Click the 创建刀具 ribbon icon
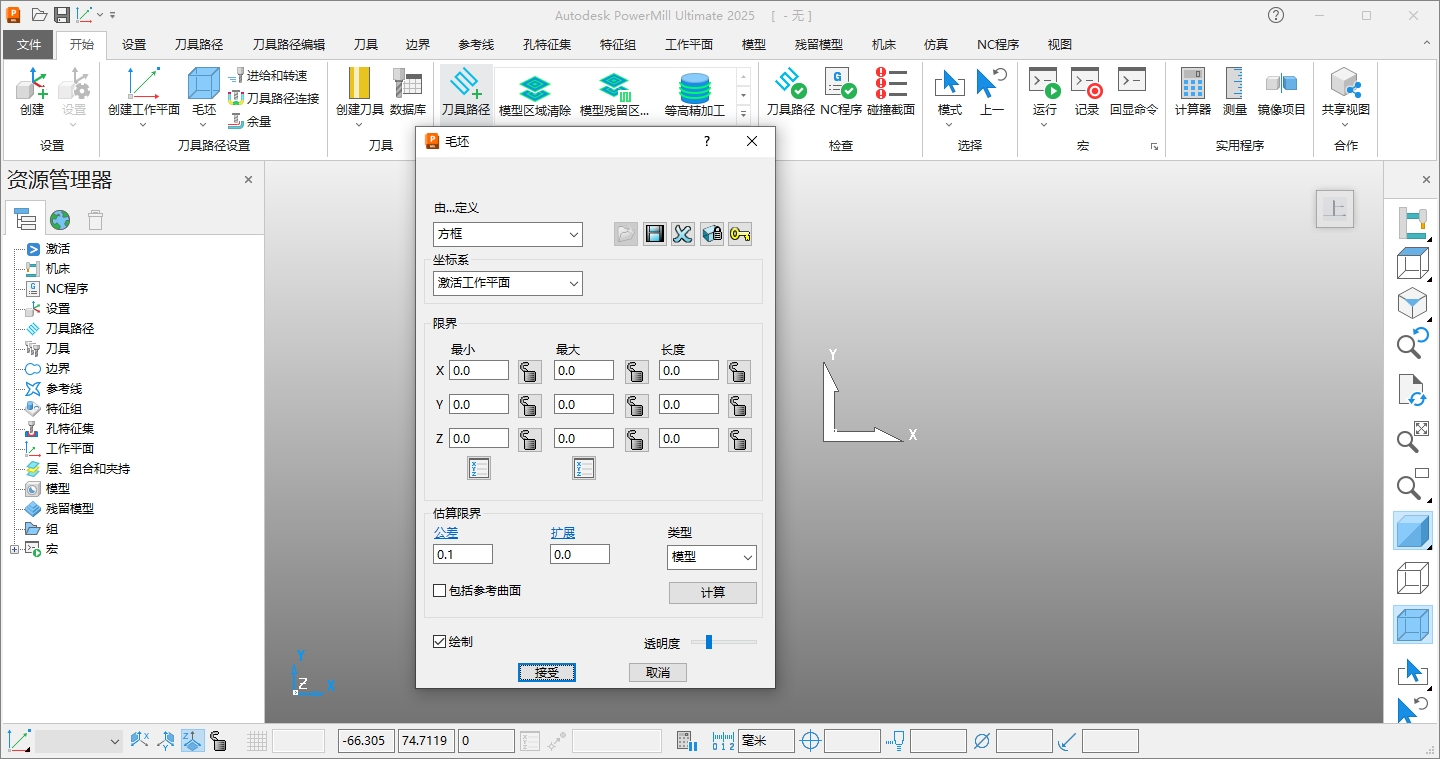Image resolution: width=1440 pixels, height=759 pixels. 361,84
